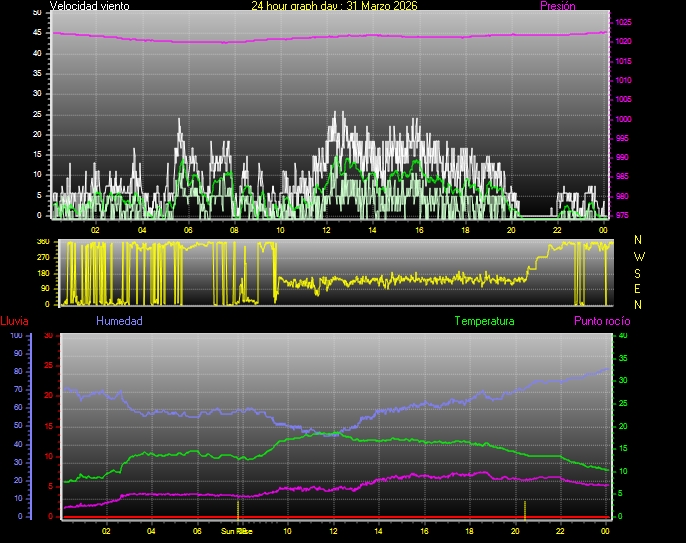The image size is (686, 543).
Task: Click the 24 hour graph date title
Action: click(334, 6)
